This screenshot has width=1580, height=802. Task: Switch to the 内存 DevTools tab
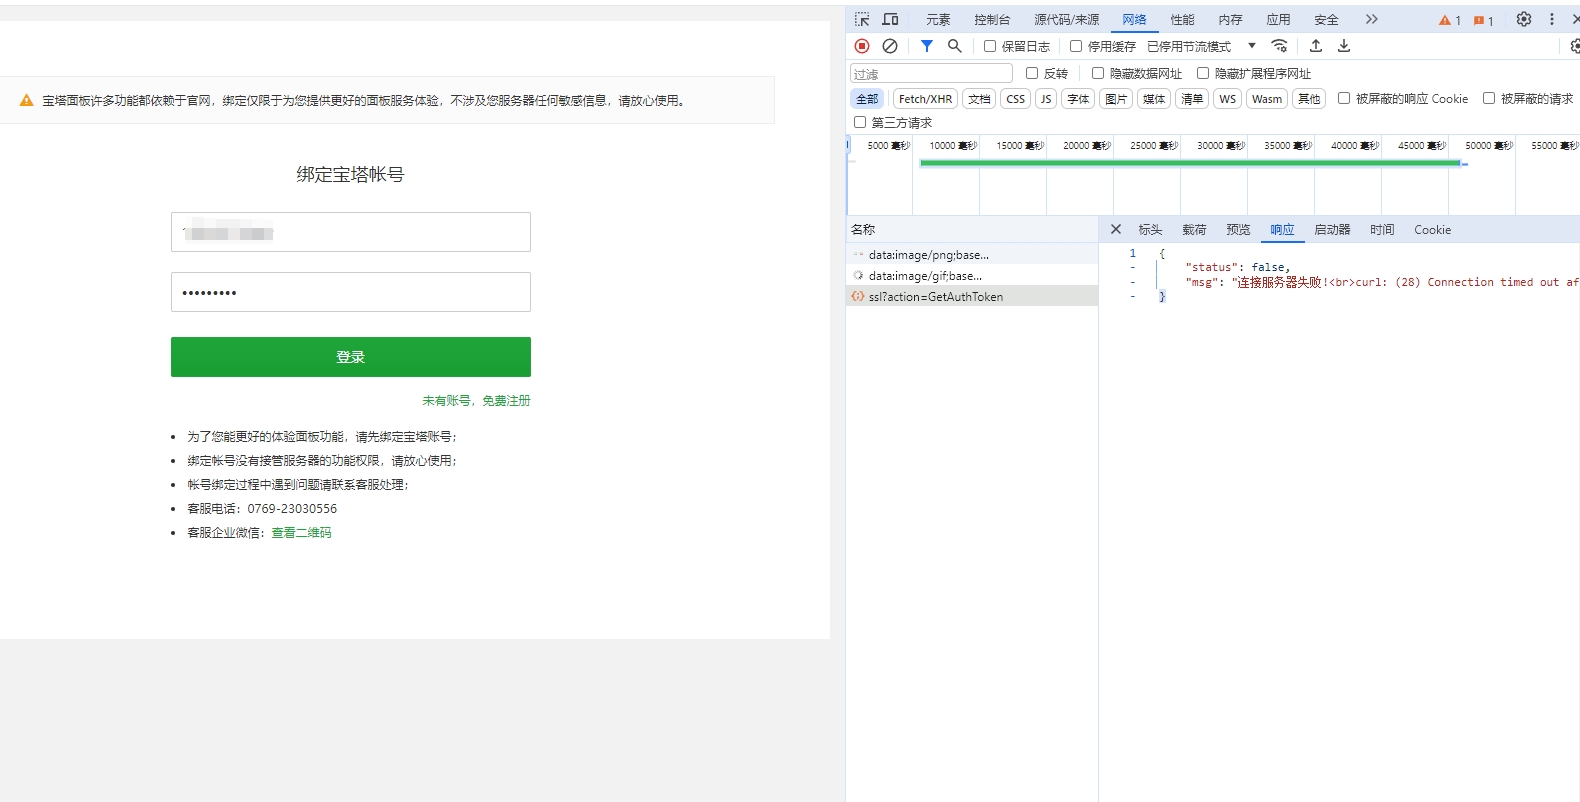tap(1230, 19)
